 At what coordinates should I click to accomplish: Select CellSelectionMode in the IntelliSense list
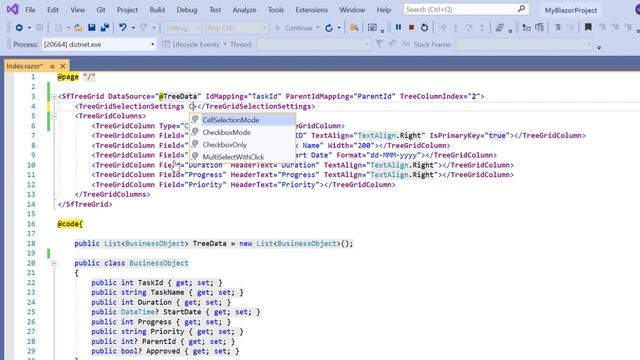click(242, 120)
